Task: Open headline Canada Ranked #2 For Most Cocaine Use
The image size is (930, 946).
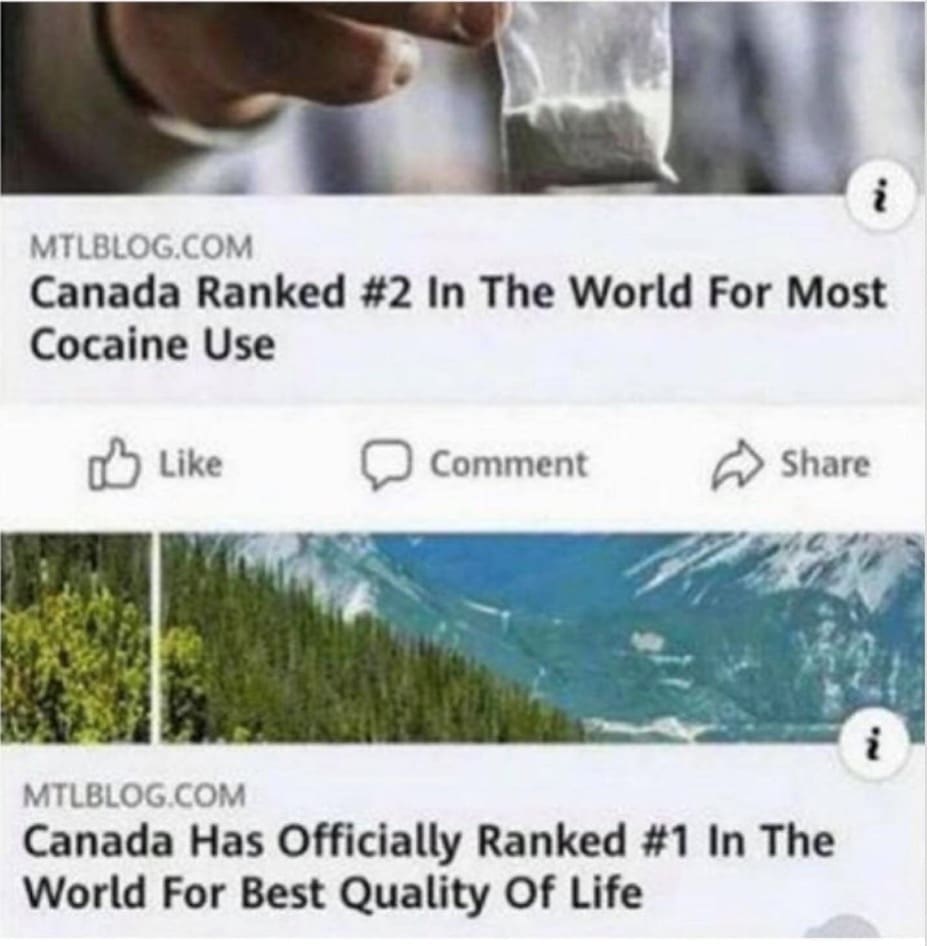Action: click(457, 319)
